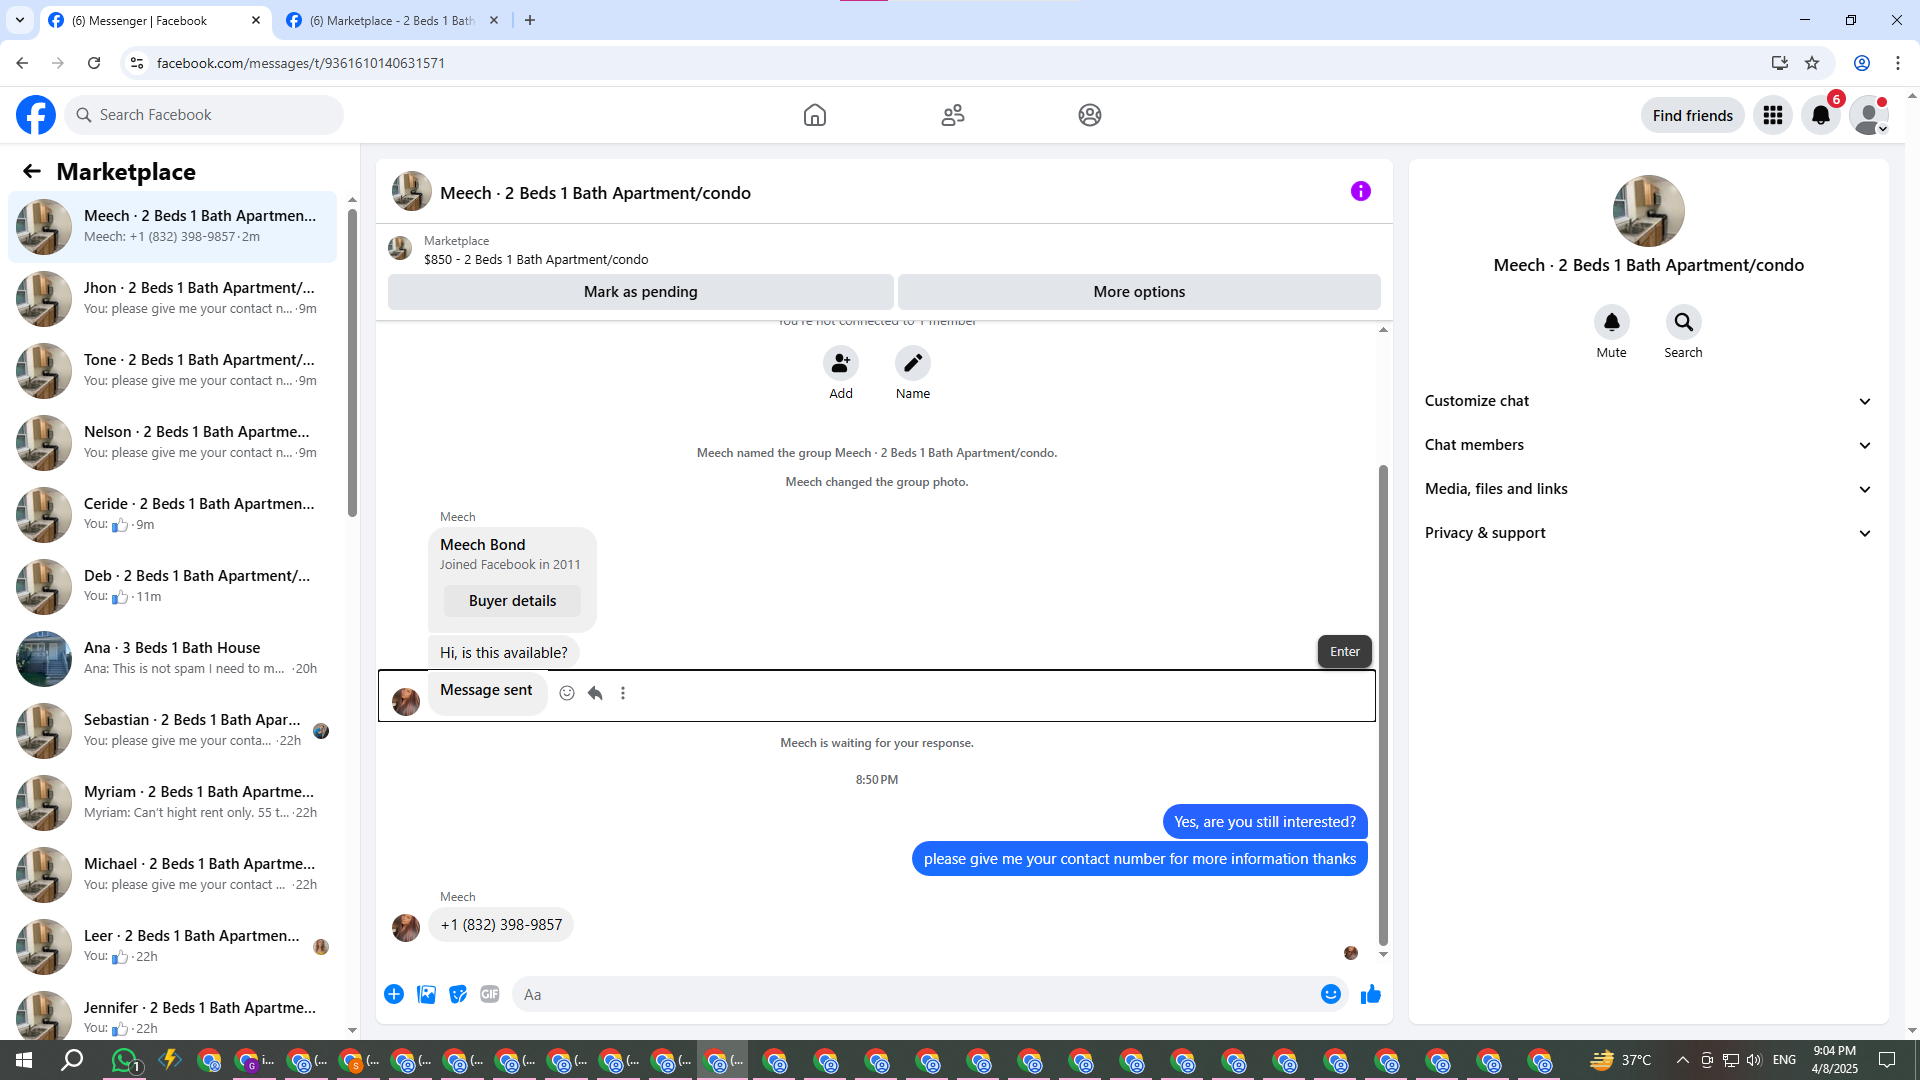Open the Jhon conversation in the list

pyautogui.click(x=175, y=298)
